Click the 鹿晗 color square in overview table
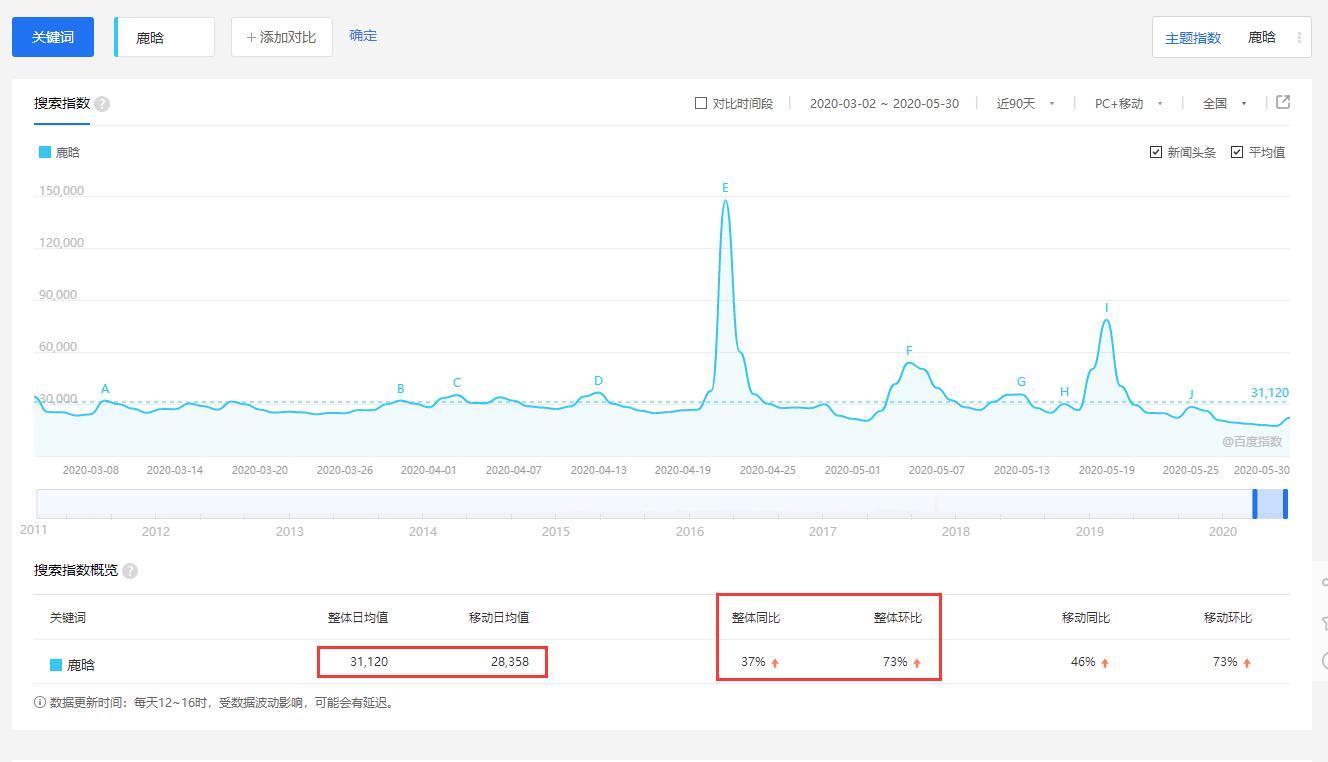 pyautogui.click(x=56, y=664)
